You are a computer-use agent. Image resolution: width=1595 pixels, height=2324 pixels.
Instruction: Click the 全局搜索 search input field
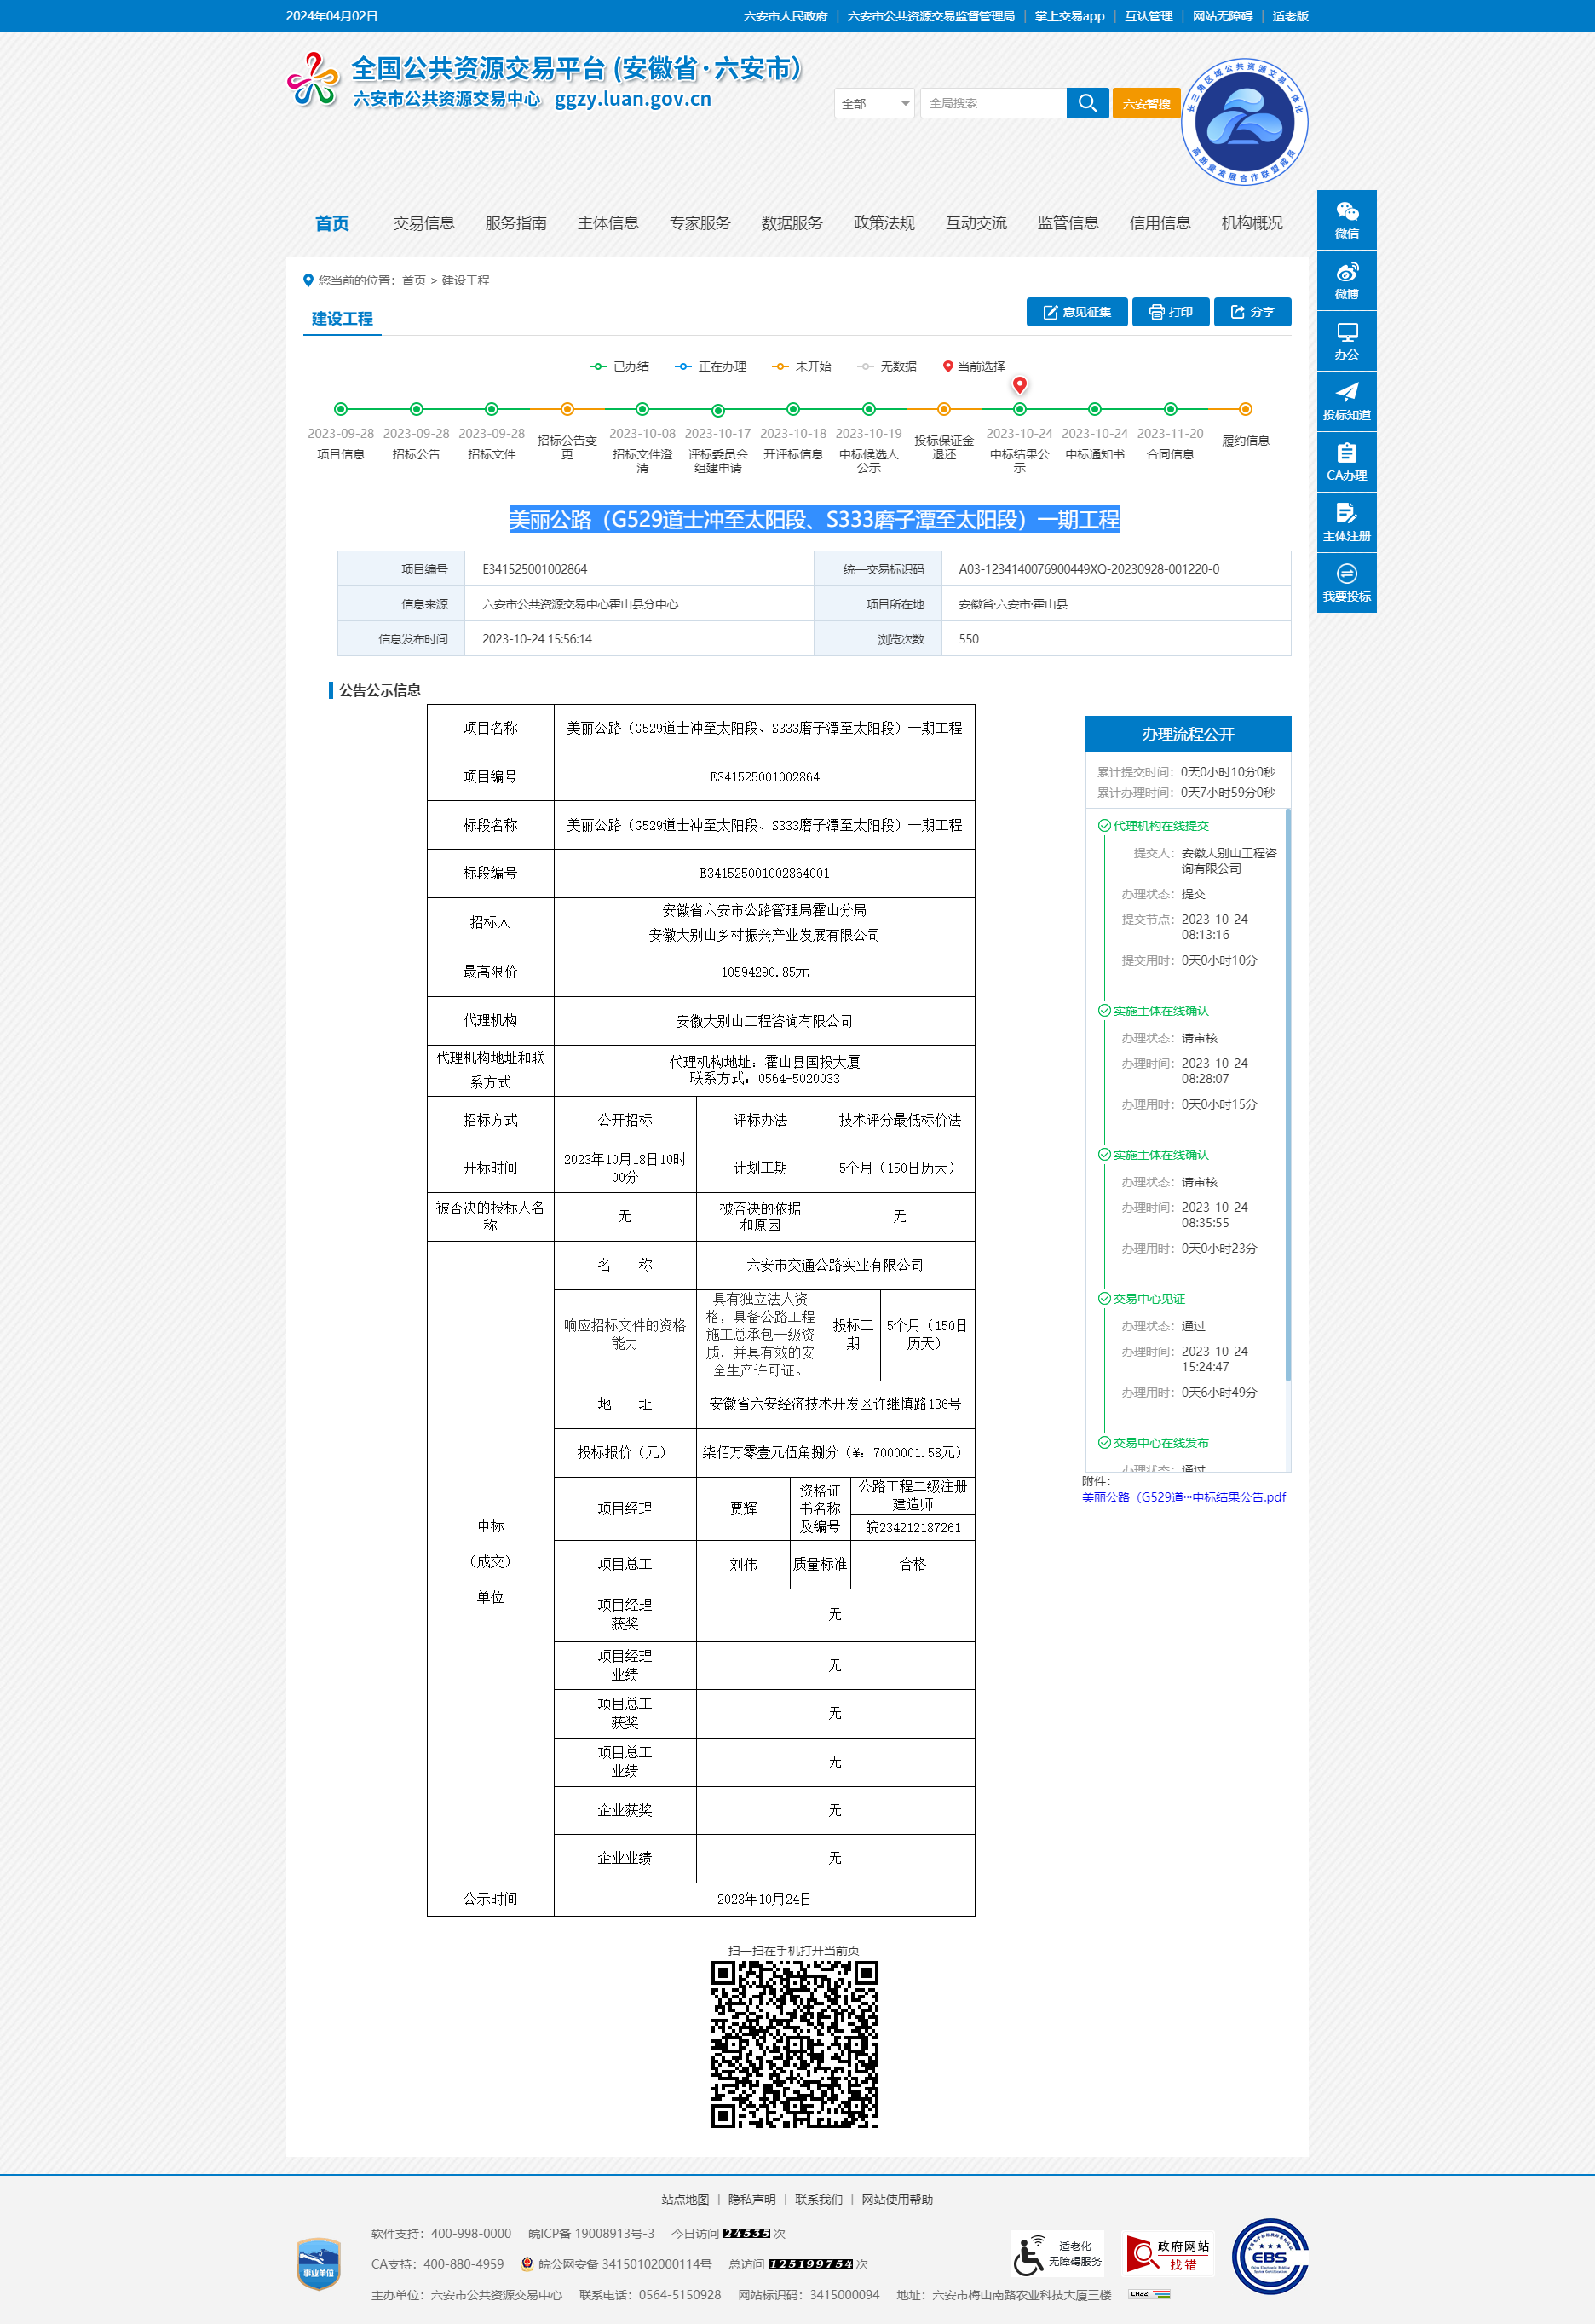click(992, 103)
